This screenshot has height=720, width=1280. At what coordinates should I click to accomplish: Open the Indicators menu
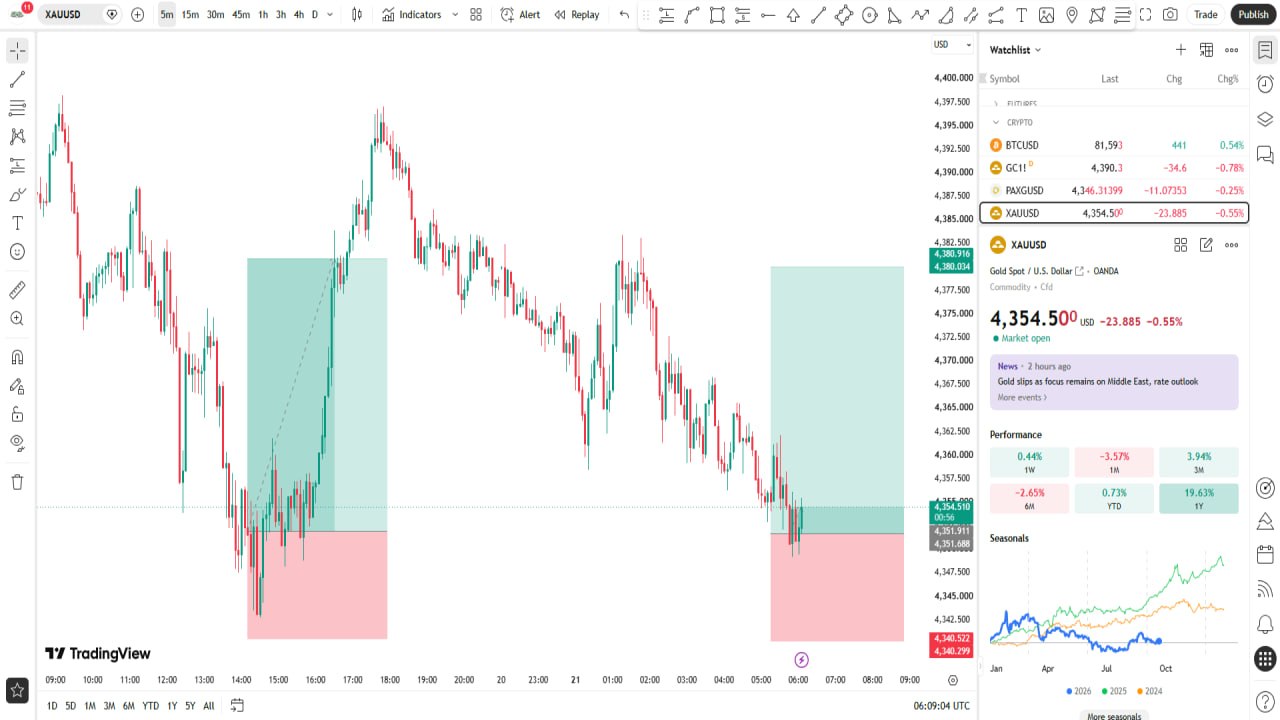pos(412,15)
